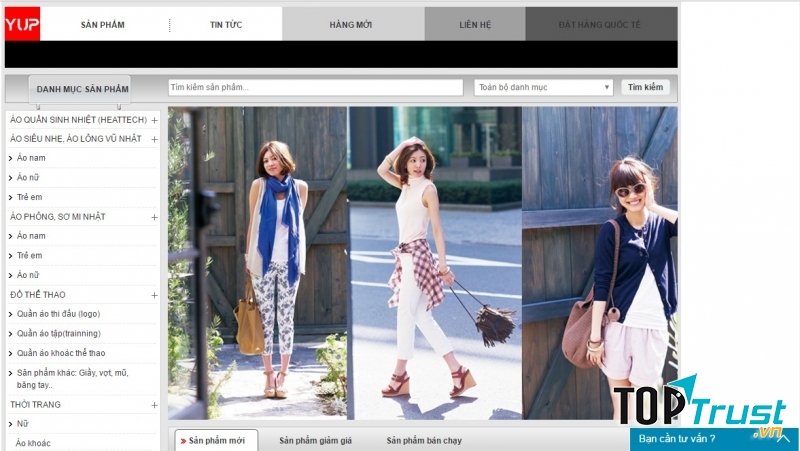Switch to Sản phẩm mới tab
This screenshot has height=451, width=800.
pos(216,440)
